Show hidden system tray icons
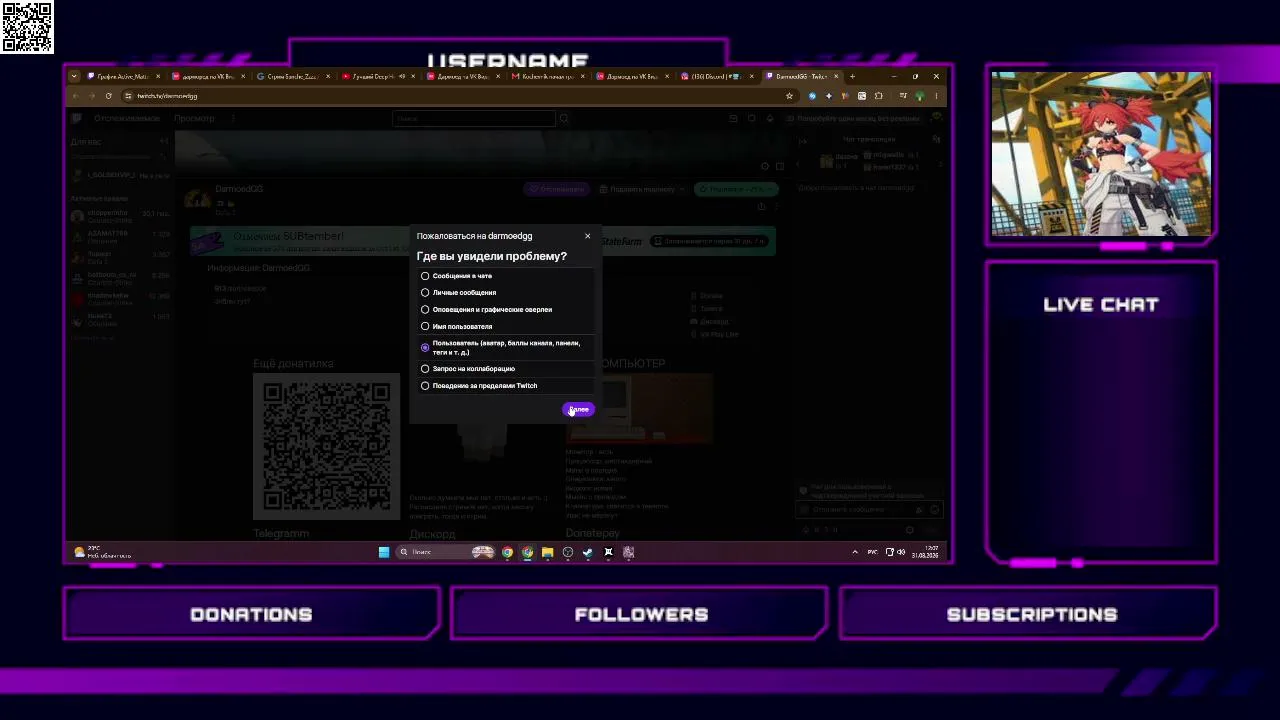 coord(855,552)
